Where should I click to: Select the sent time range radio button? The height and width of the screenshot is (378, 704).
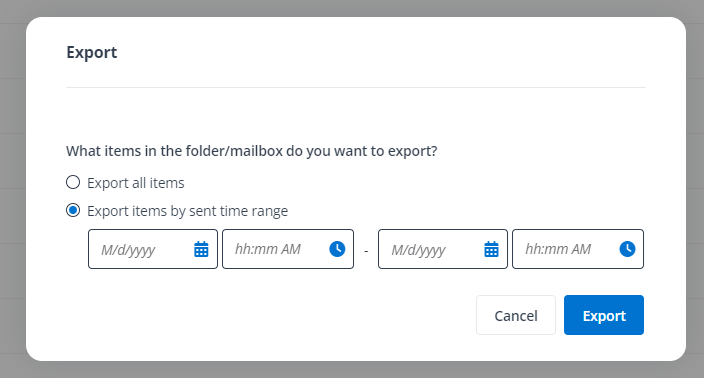point(73,210)
